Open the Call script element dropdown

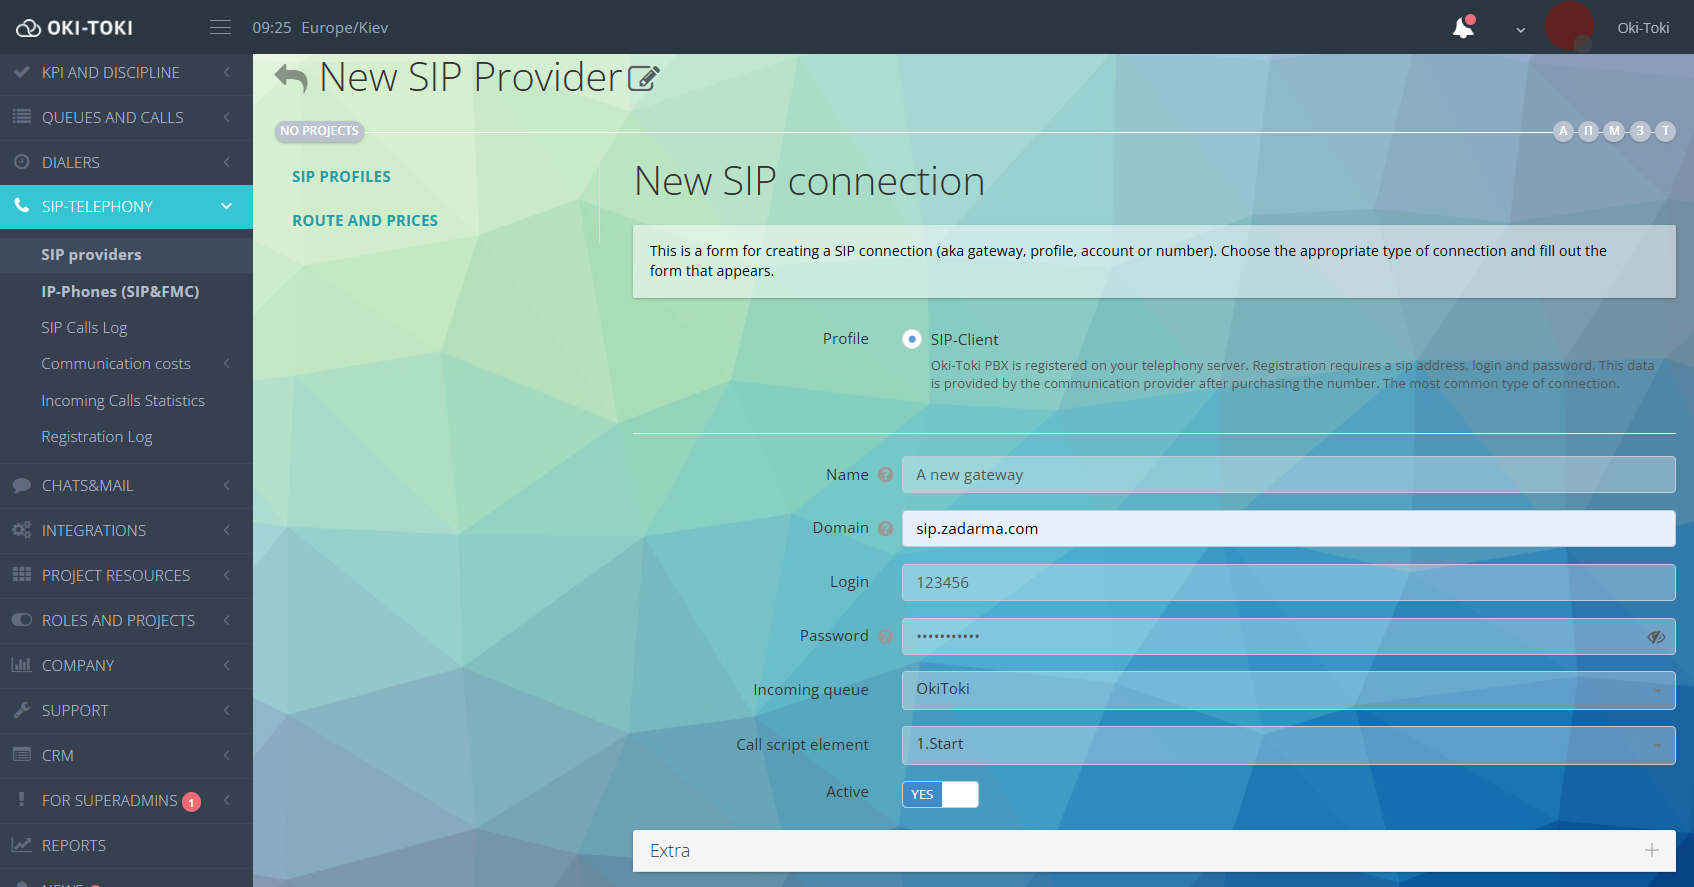coord(1287,745)
